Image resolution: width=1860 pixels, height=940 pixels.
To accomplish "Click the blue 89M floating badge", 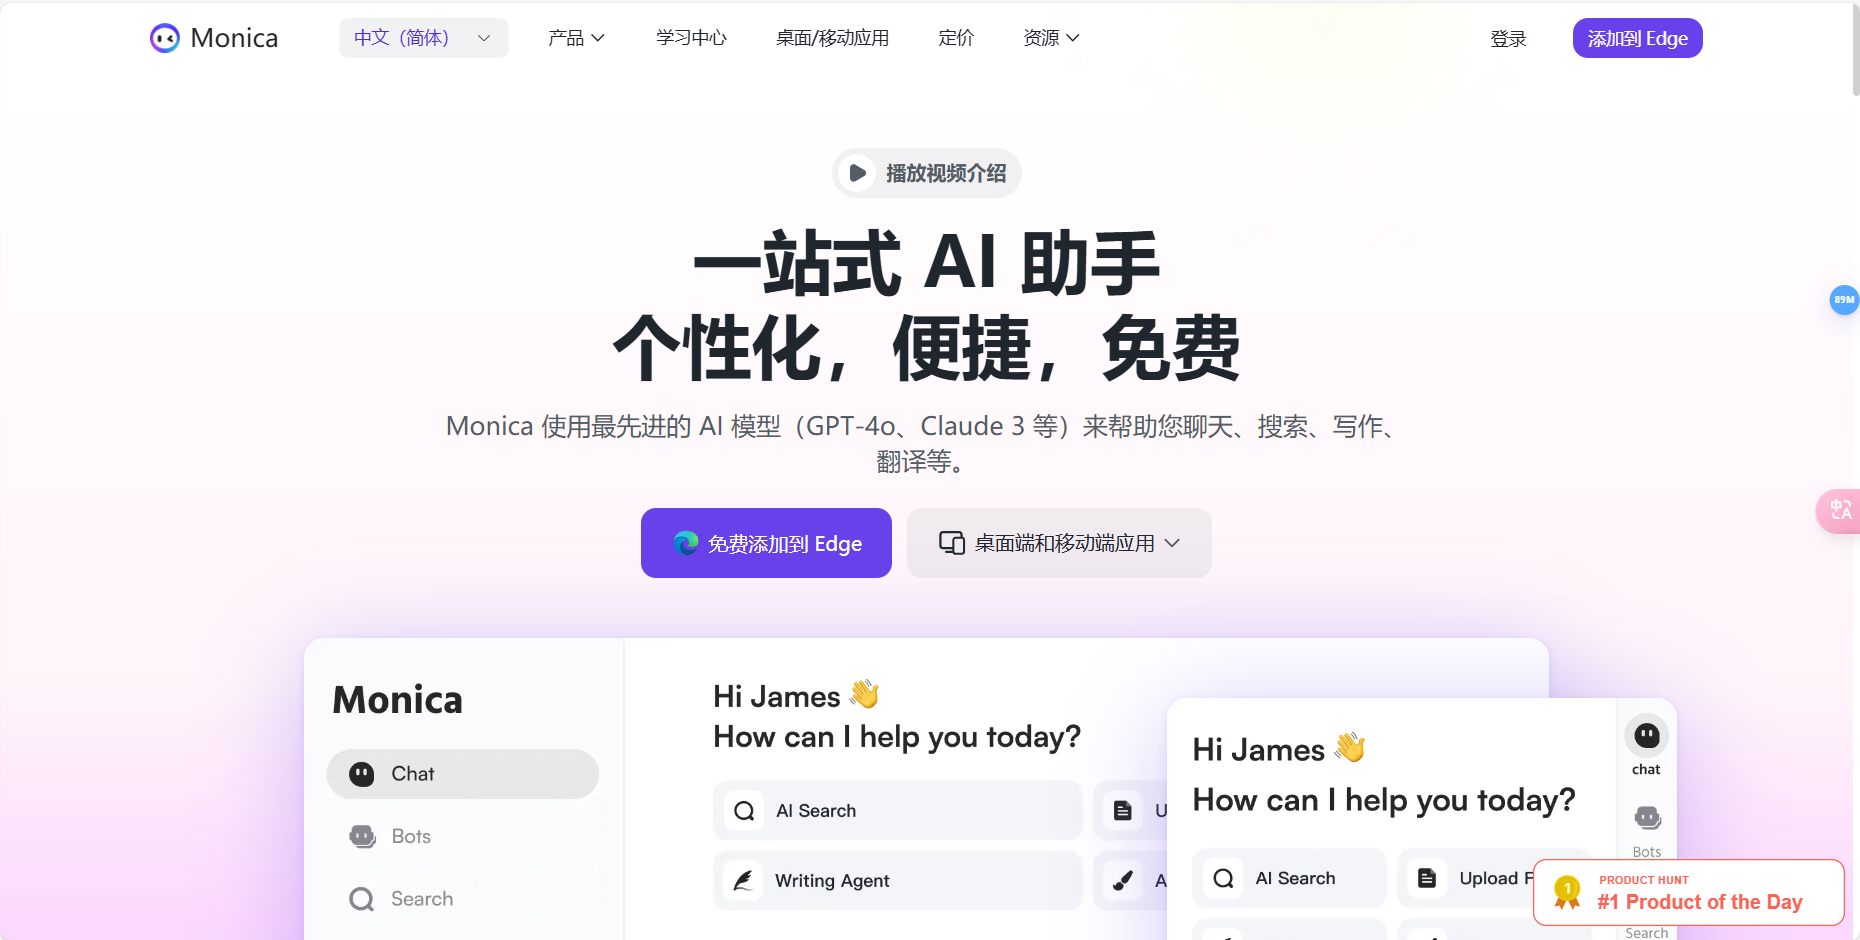I will click(x=1843, y=300).
